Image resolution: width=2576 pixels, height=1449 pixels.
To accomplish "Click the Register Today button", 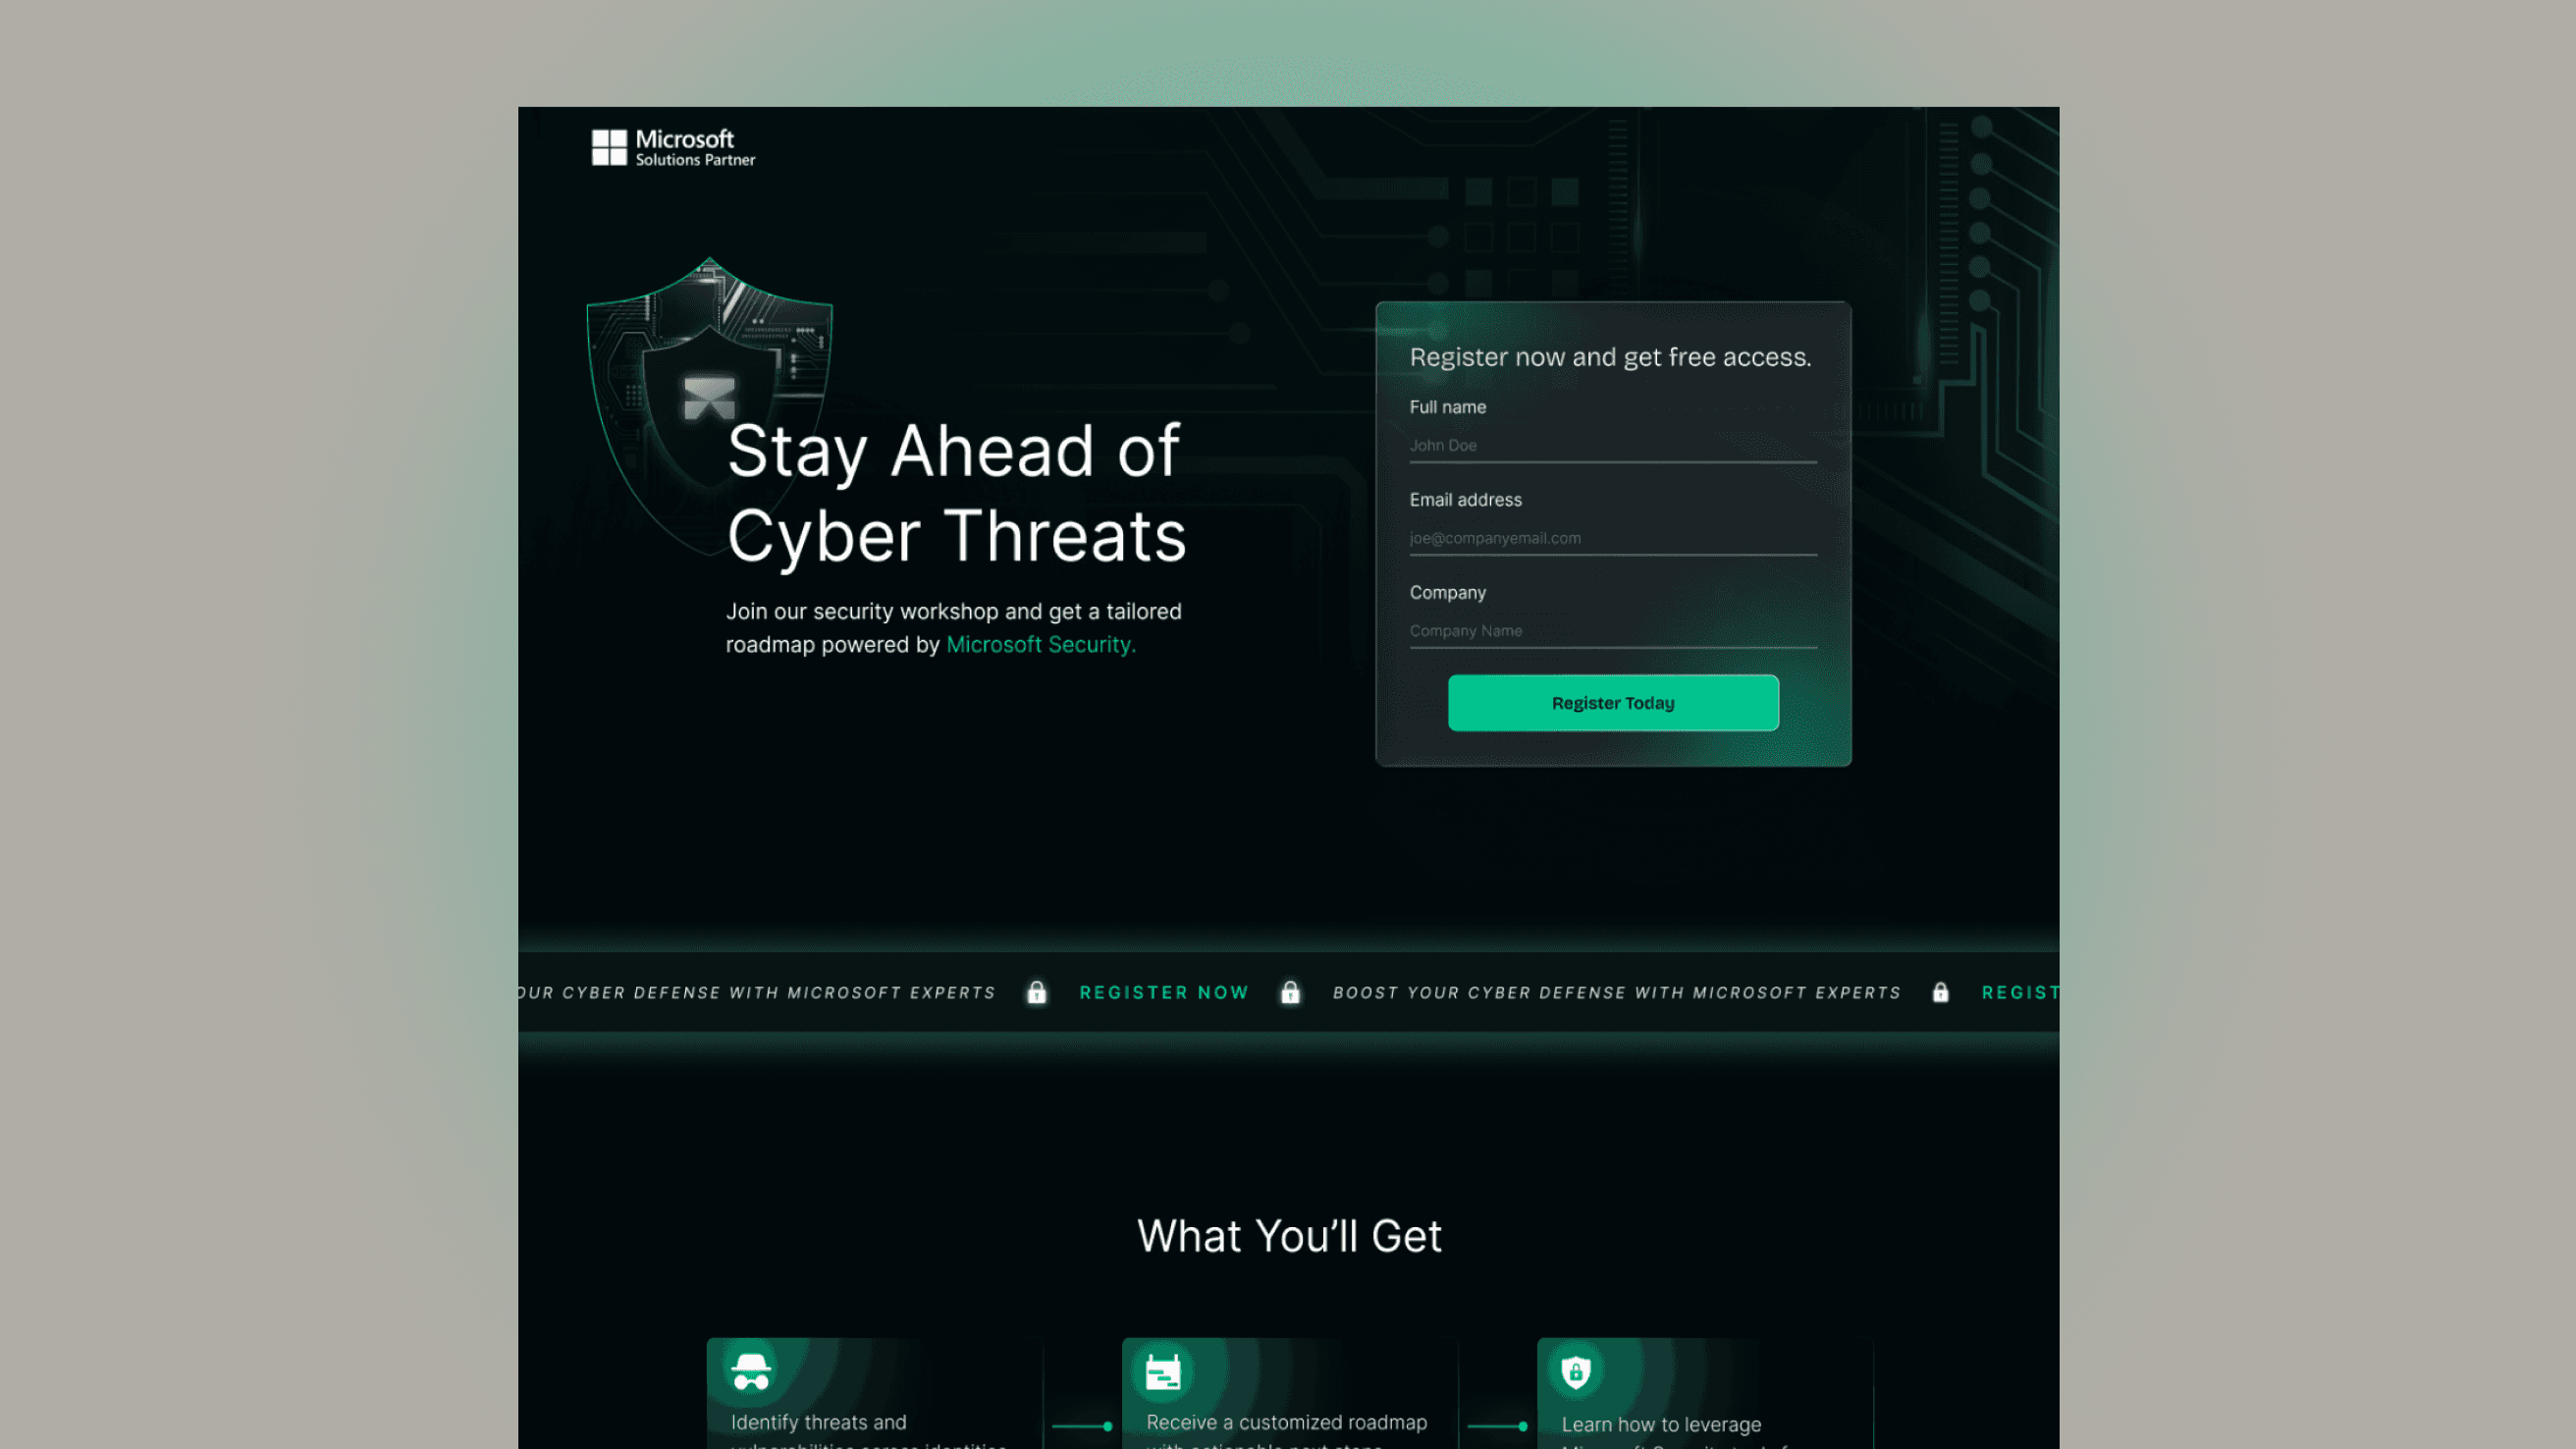I will click(1613, 703).
